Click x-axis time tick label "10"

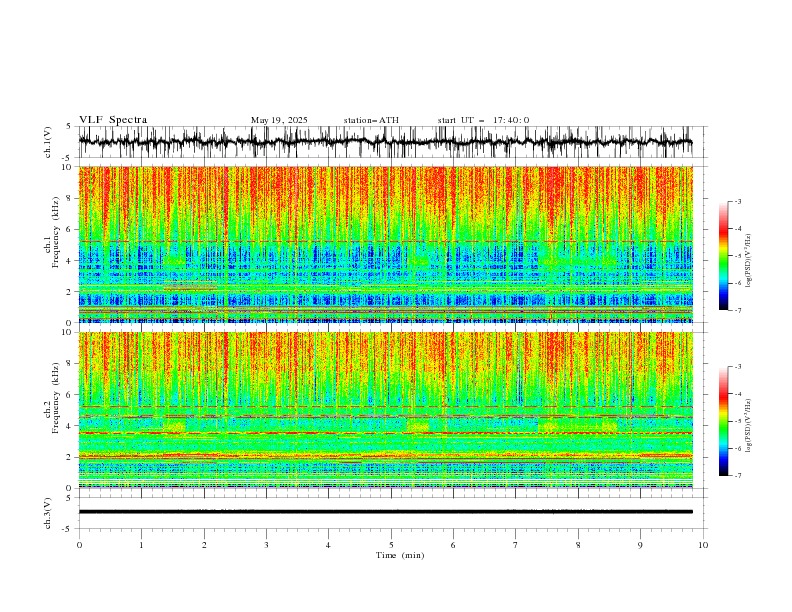tap(703, 545)
